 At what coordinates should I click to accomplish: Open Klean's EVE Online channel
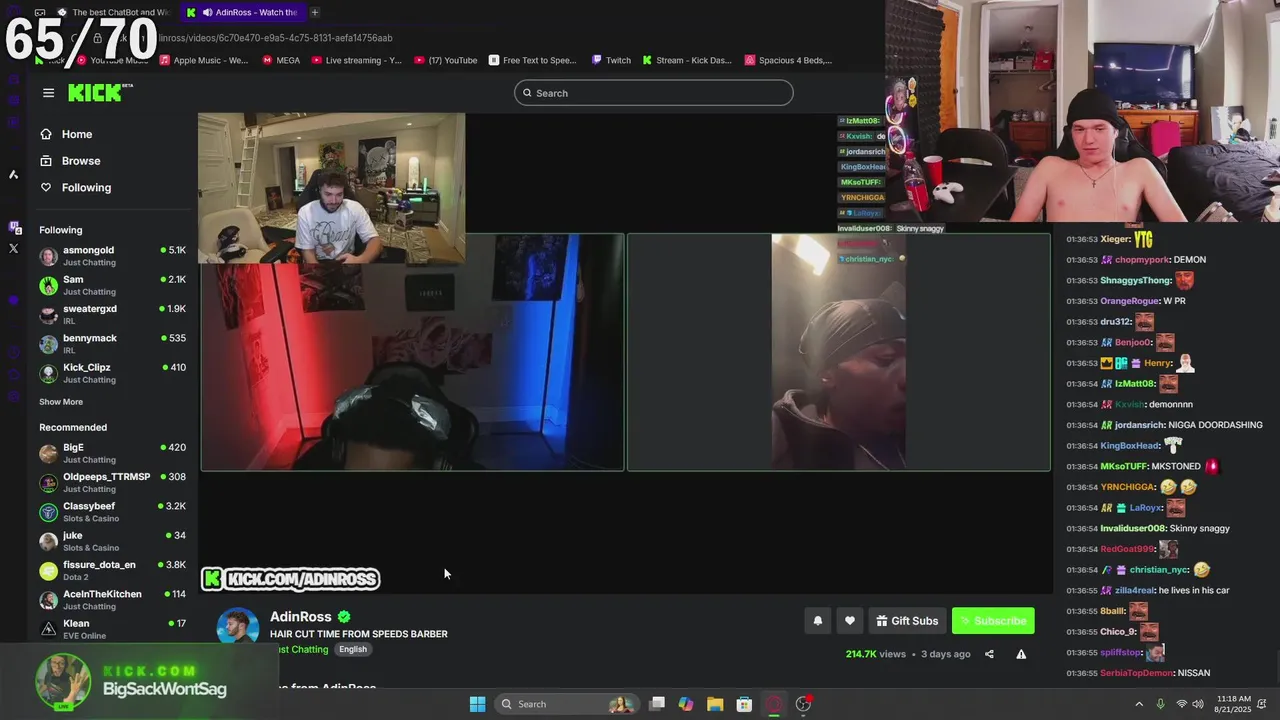[112, 629]
